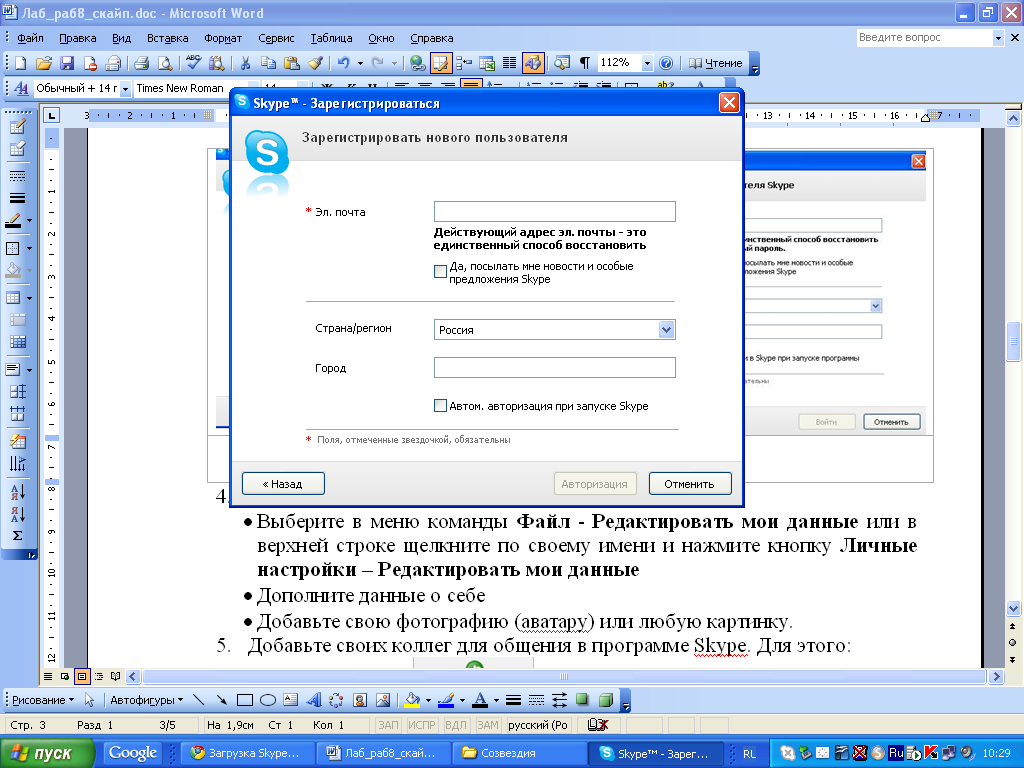The height and width of the screenshot is (768, 1024).
Task: Open print preview magnifier icon
Action: coord(165,63)
